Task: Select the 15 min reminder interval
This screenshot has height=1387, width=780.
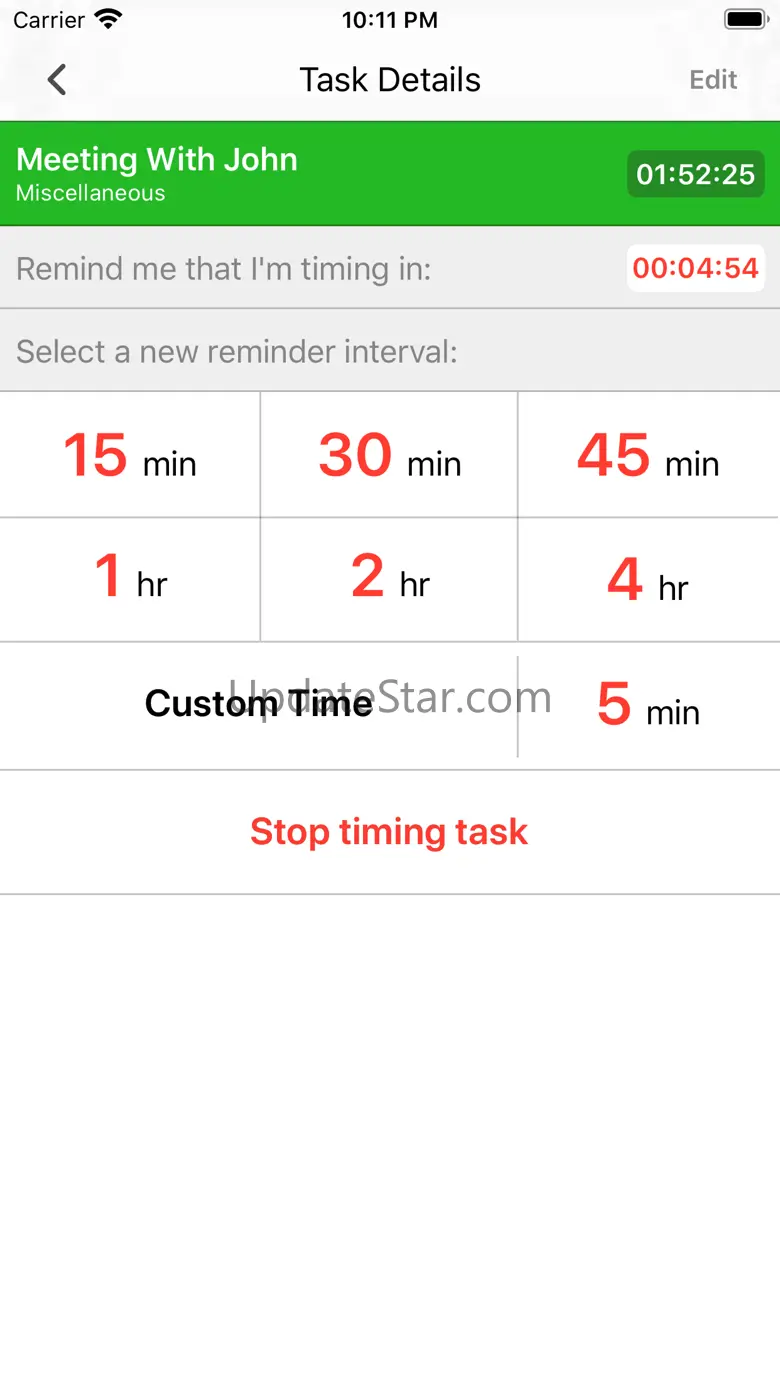Action: point(130,456)
